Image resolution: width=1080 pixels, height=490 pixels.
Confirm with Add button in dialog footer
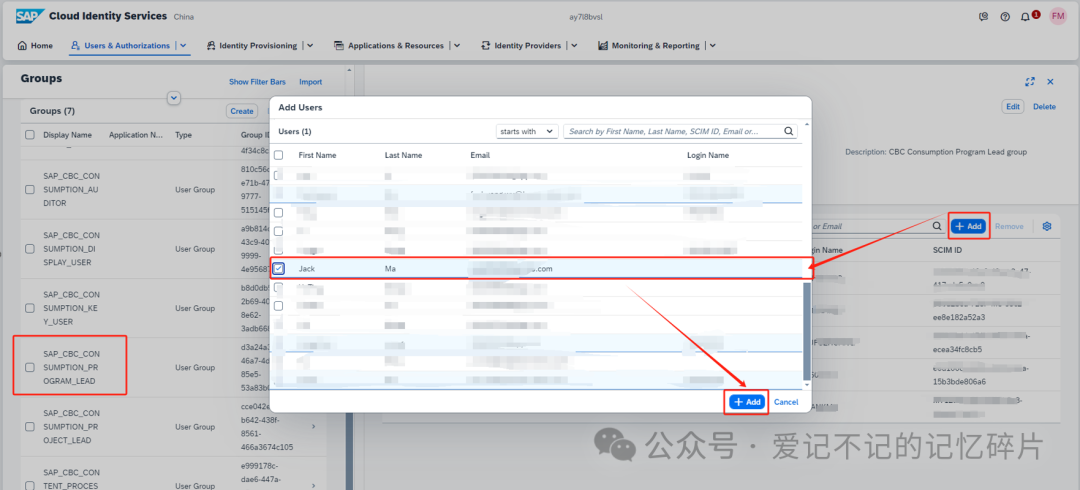pyautogui.click(x=747, y=402)
